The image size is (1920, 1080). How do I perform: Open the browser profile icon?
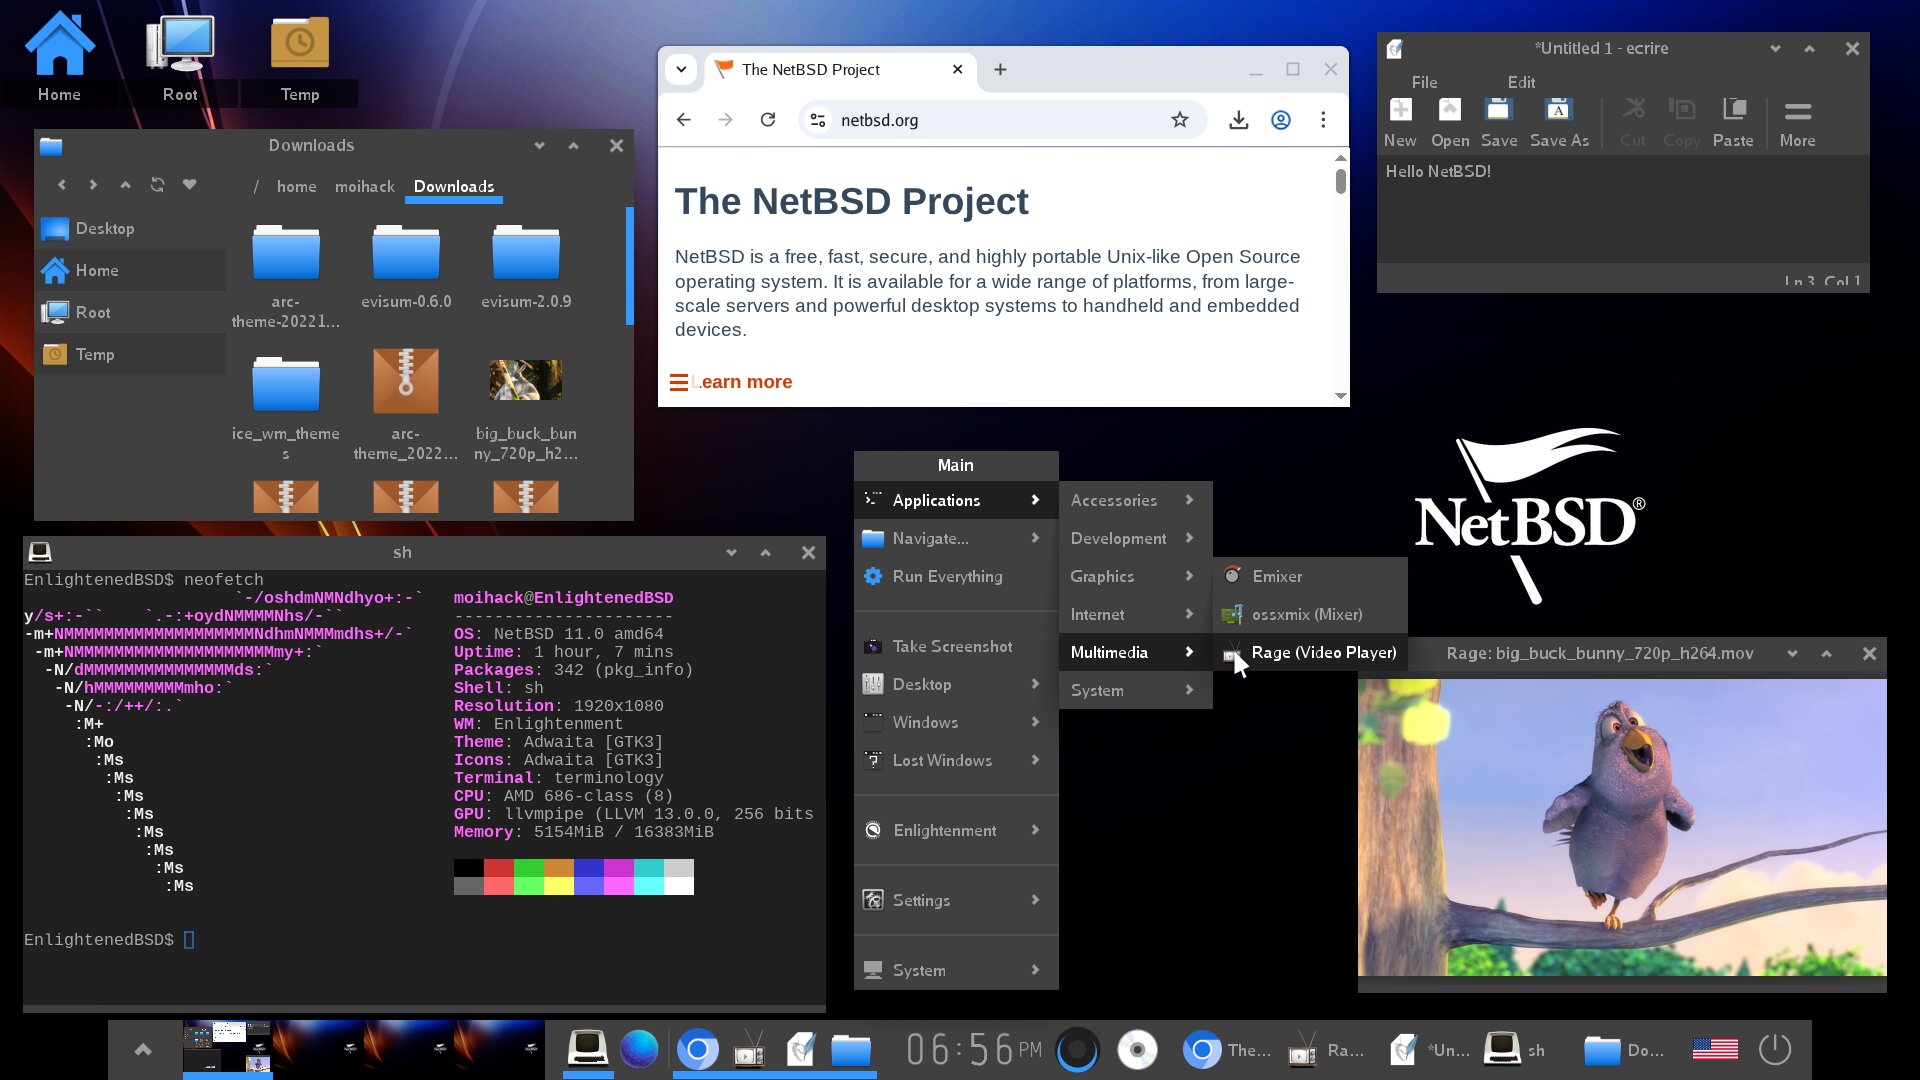tap(1281, 120)
